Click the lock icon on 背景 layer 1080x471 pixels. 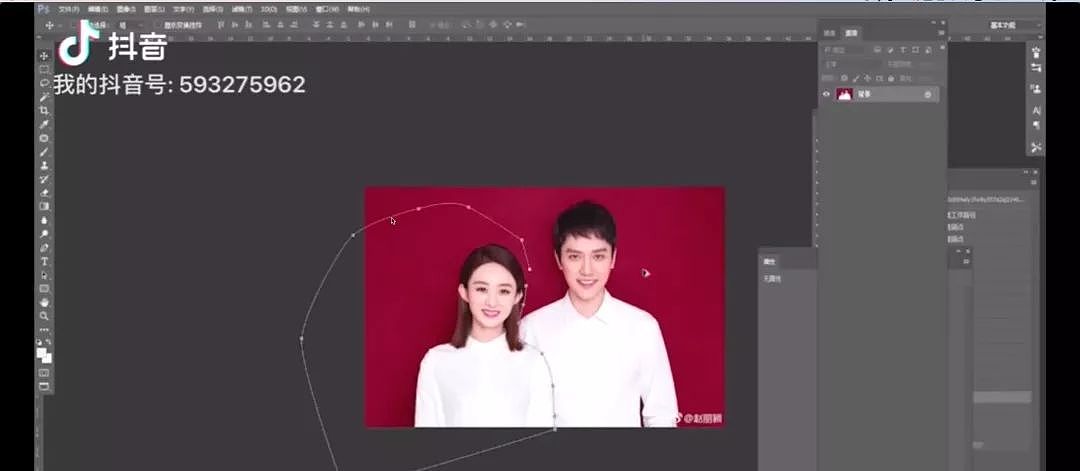click(x=928, y=94)
